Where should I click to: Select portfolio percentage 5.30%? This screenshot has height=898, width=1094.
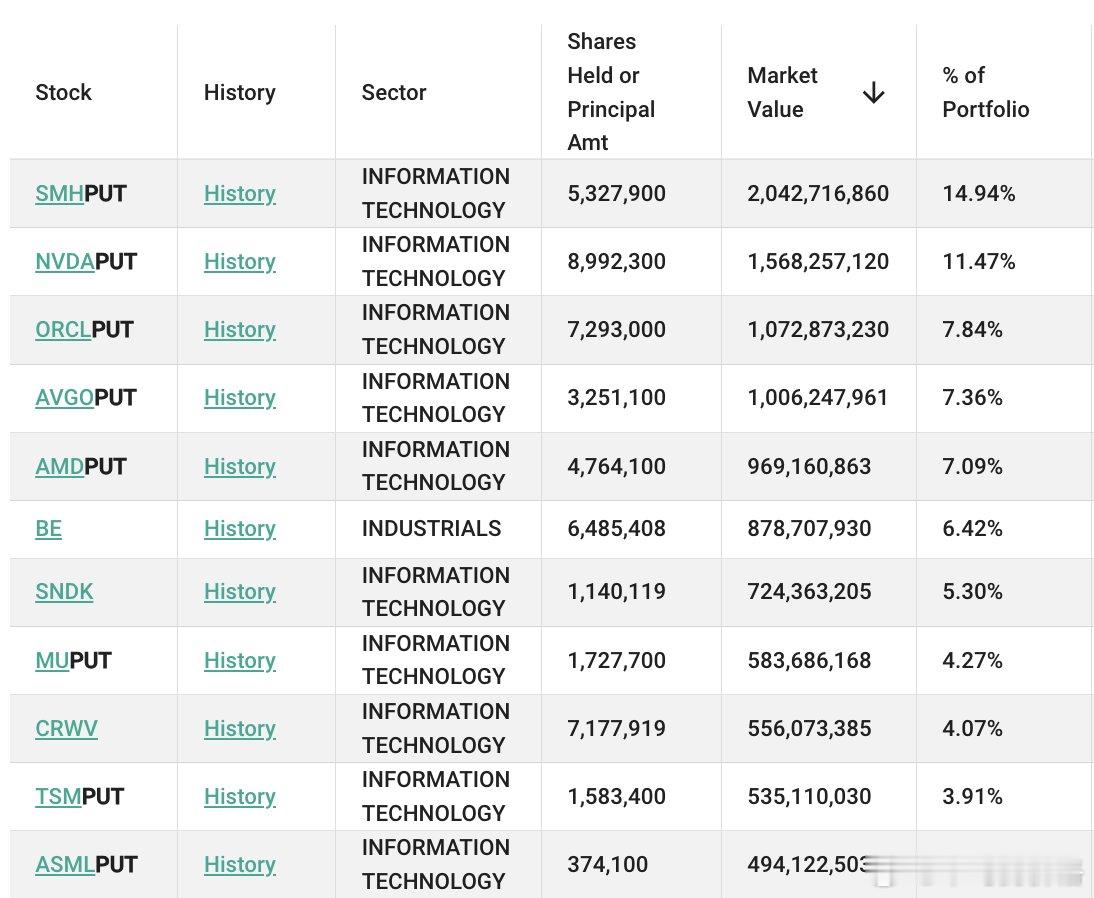tap(973, 592)
